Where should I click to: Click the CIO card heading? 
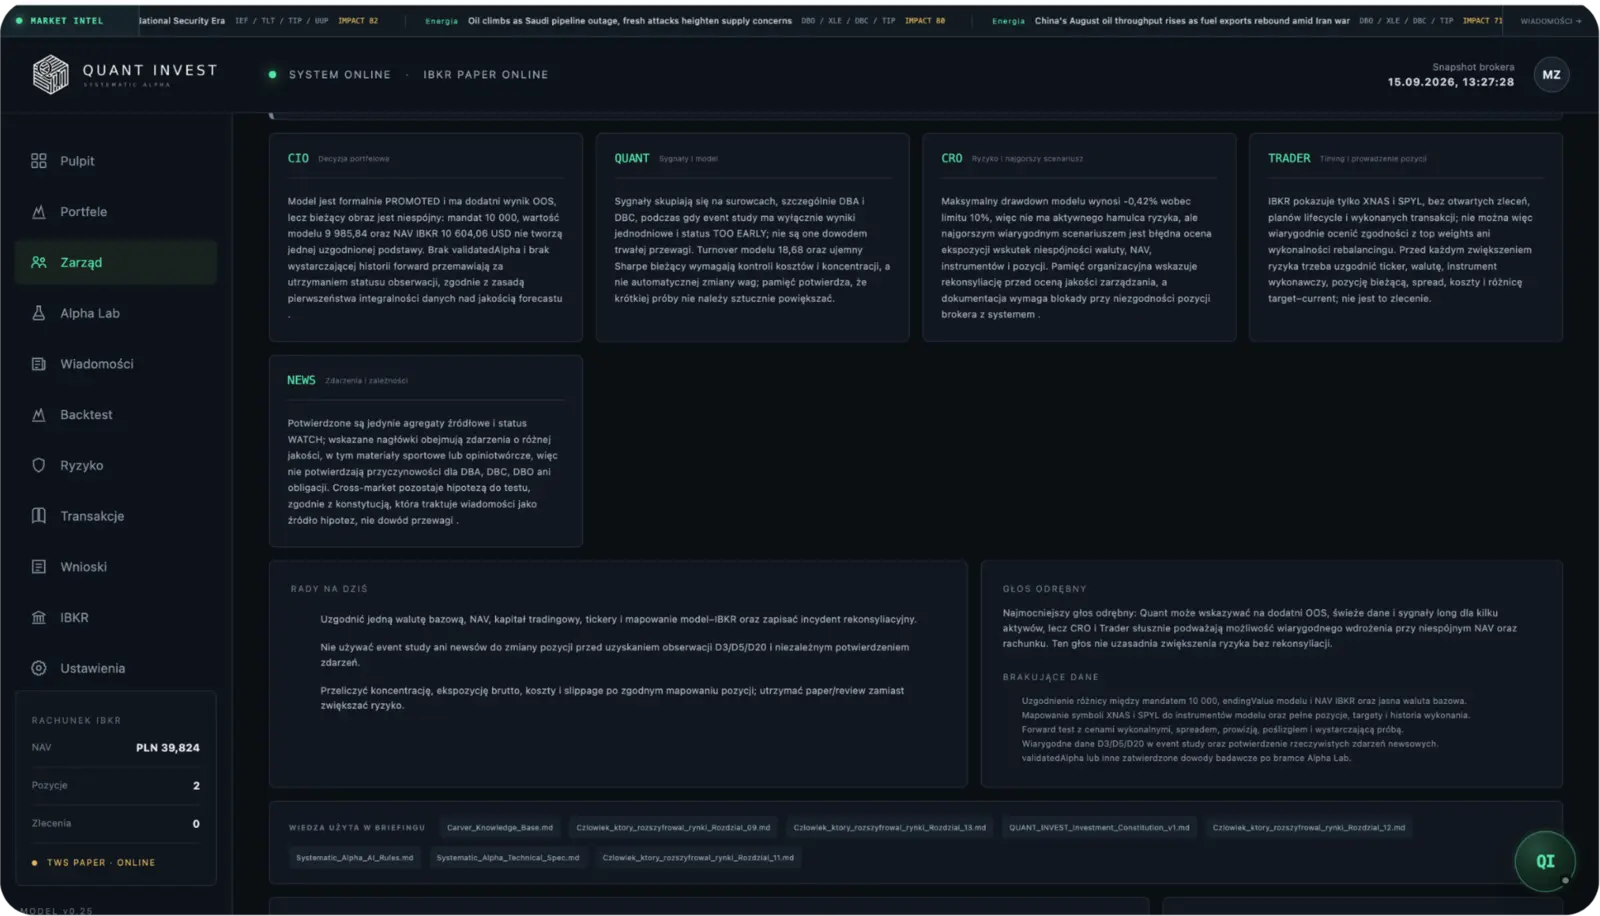point(298,159)
